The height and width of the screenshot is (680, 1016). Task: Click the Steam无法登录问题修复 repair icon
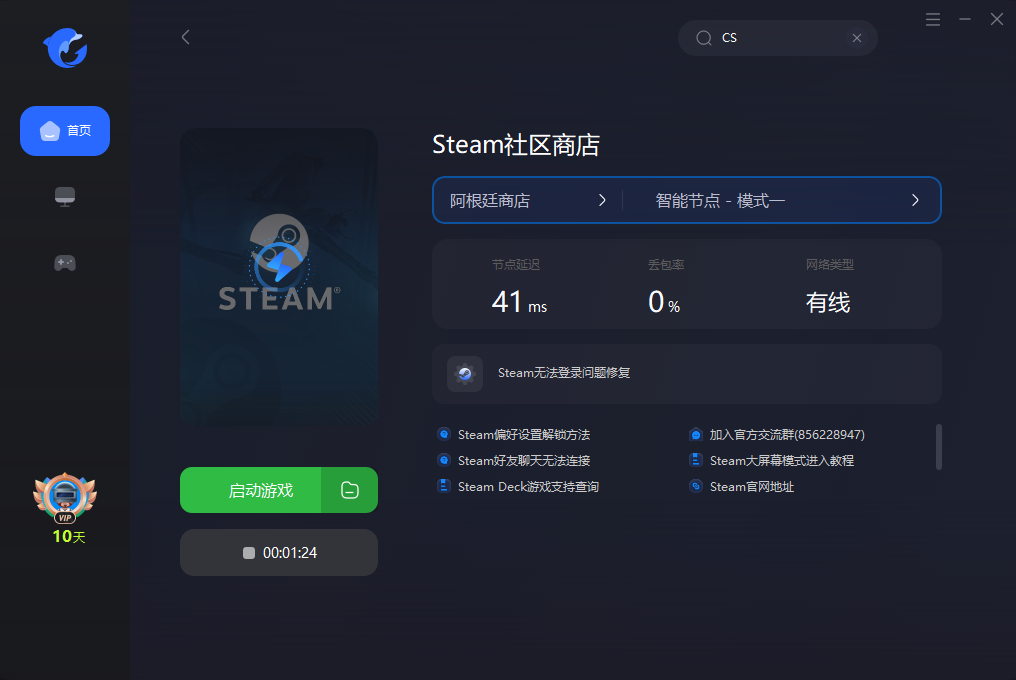[464, 374]
